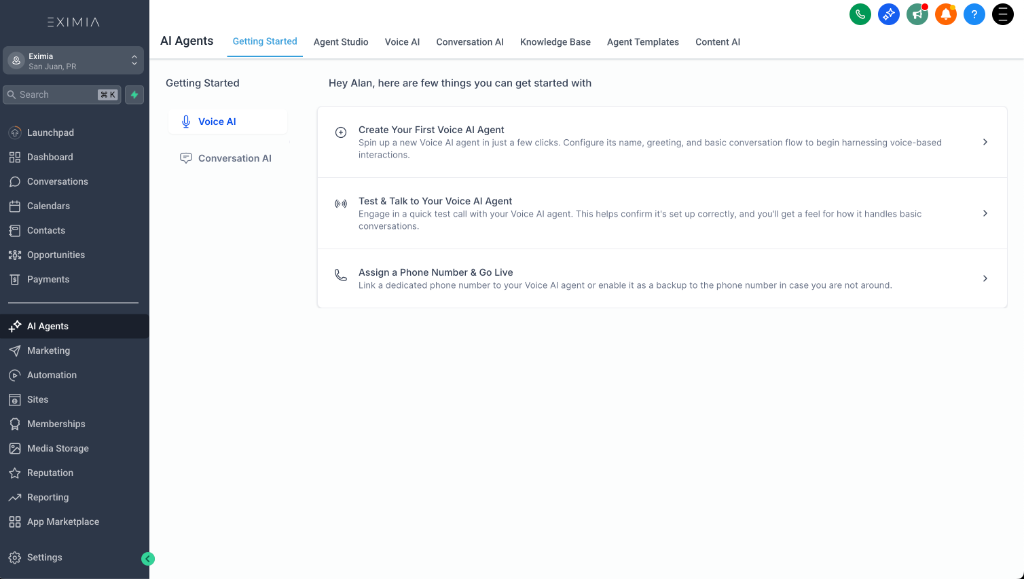This screenshot has height=579, width=1024.
Task: Expand the Assign a Phone Number card
Action: [x=985, y=278]
